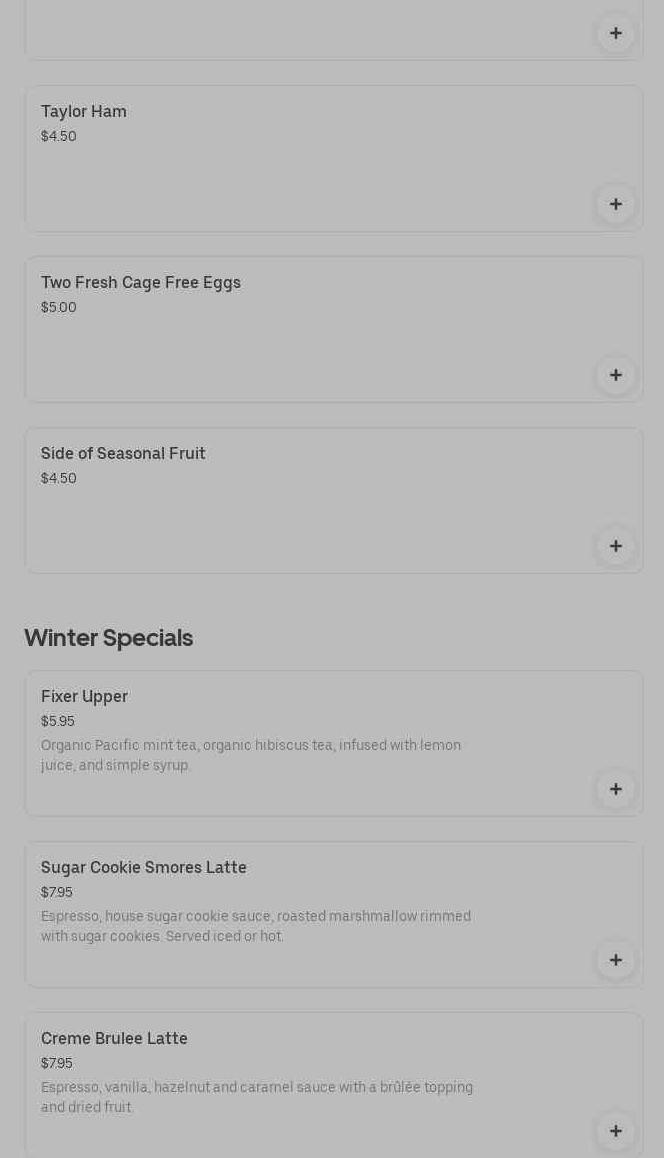Open the Creme Brulee Latte title
664x1158 pixels.
(114, 1038)
